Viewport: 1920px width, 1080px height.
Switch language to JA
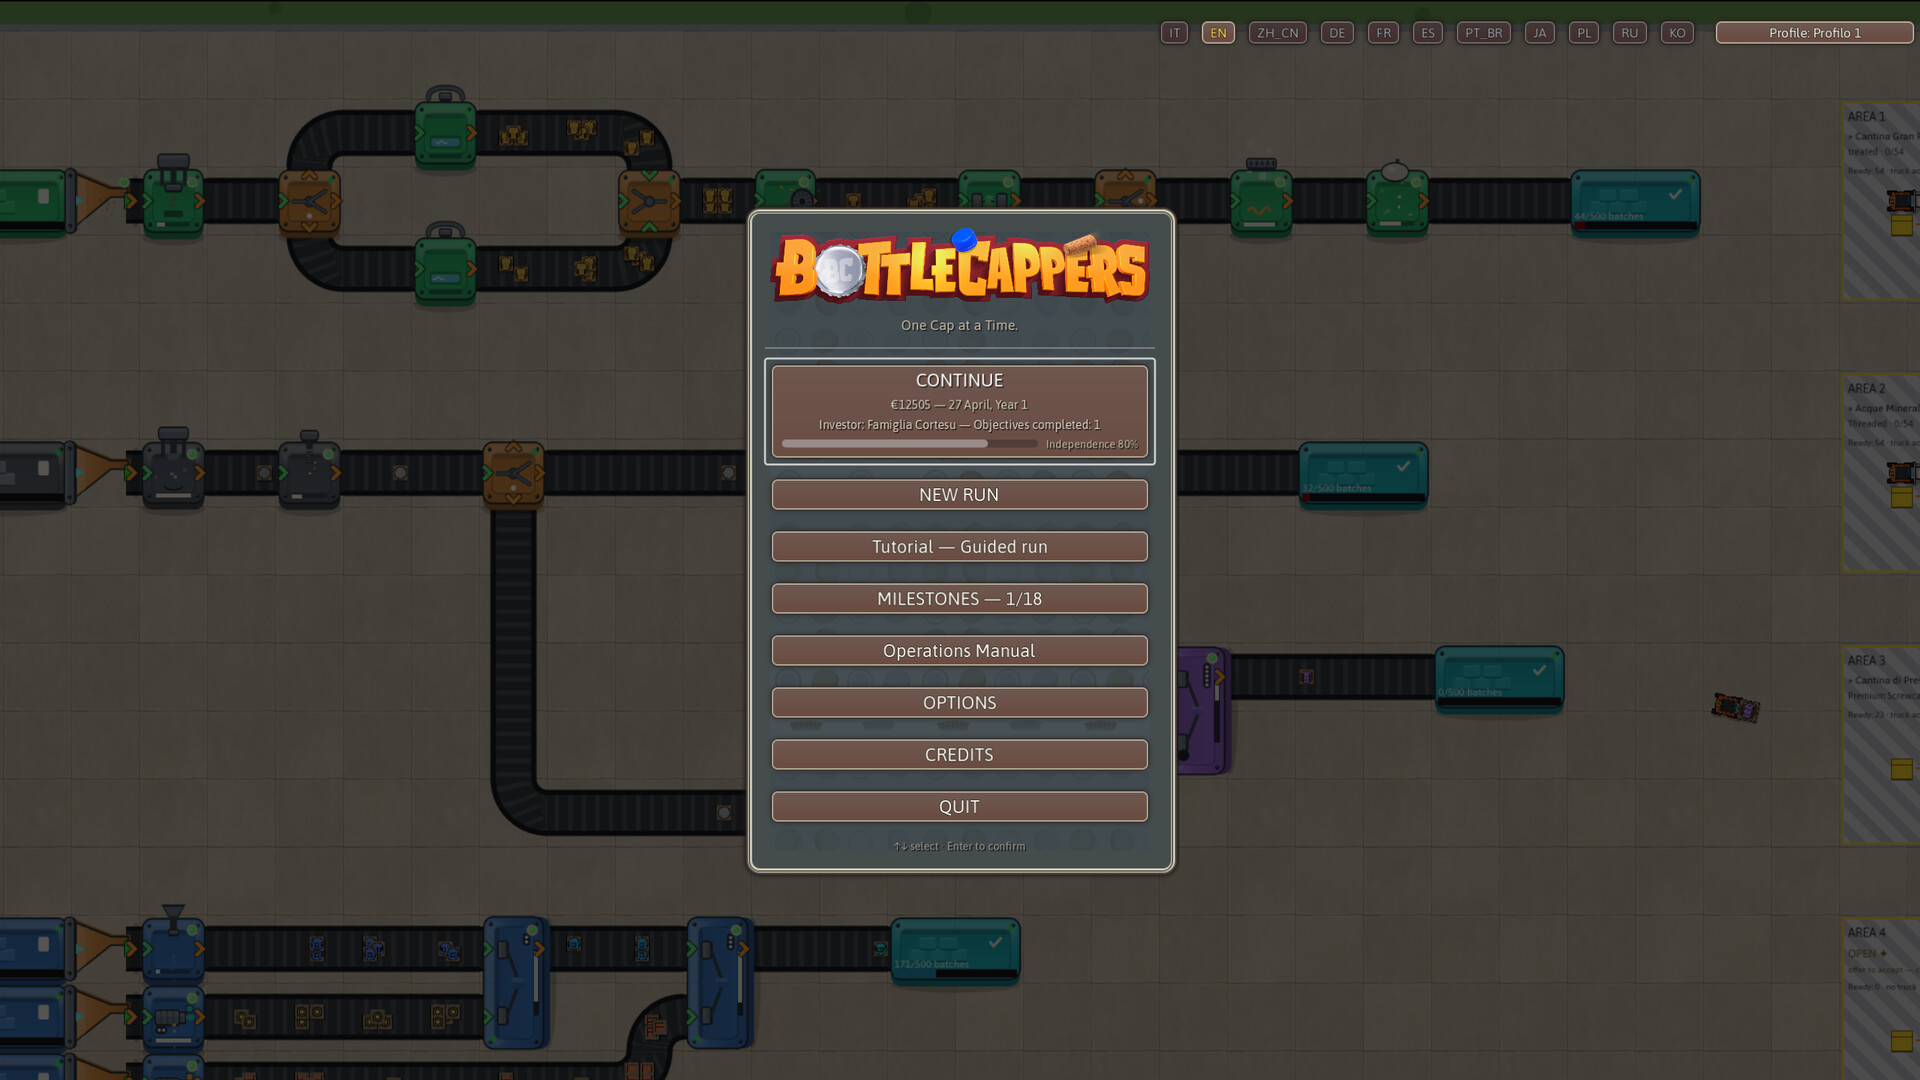(x=1540, y=33)
